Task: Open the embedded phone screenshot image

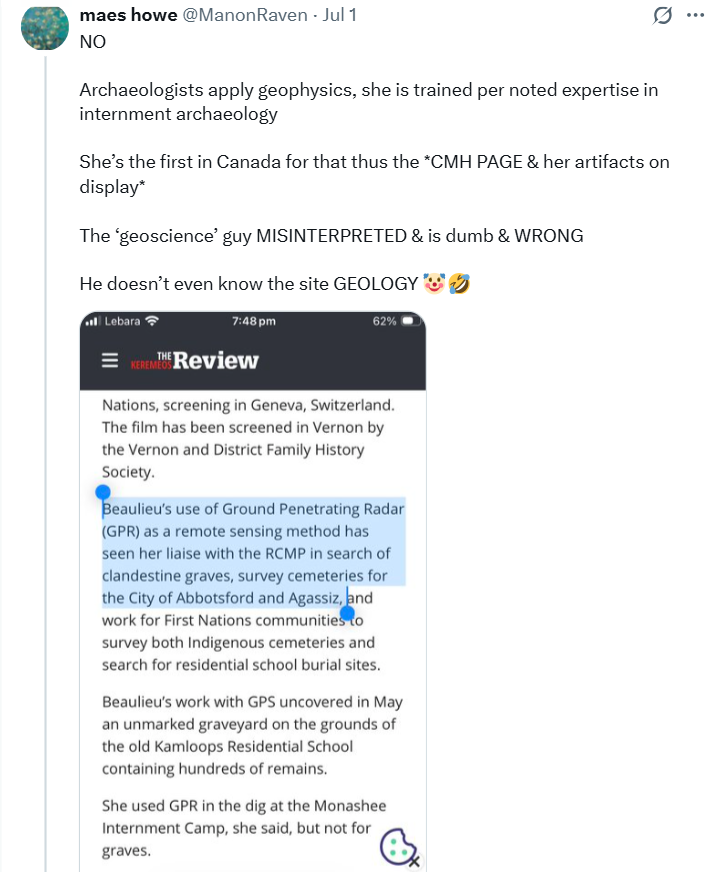Action: pyautogui.click(x=253, y=591)
